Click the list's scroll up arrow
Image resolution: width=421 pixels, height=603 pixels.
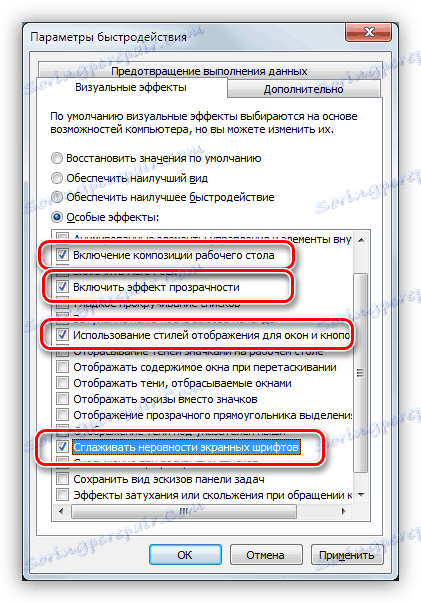(x=361, y=240)
